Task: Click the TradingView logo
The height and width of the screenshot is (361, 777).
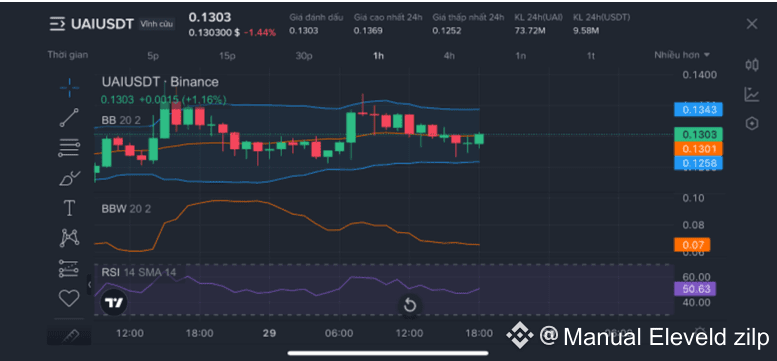Action: point(114,303)
